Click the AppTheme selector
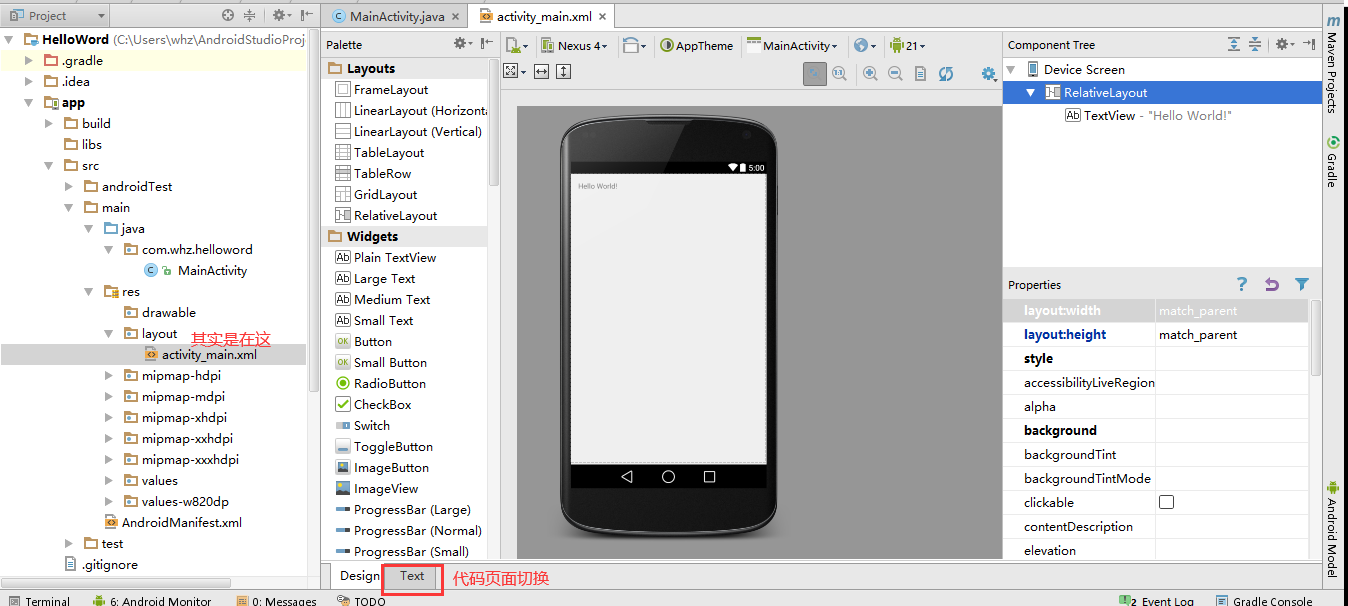The height and width of the screenshot is (606, 1348). click(x=696, y=45)
